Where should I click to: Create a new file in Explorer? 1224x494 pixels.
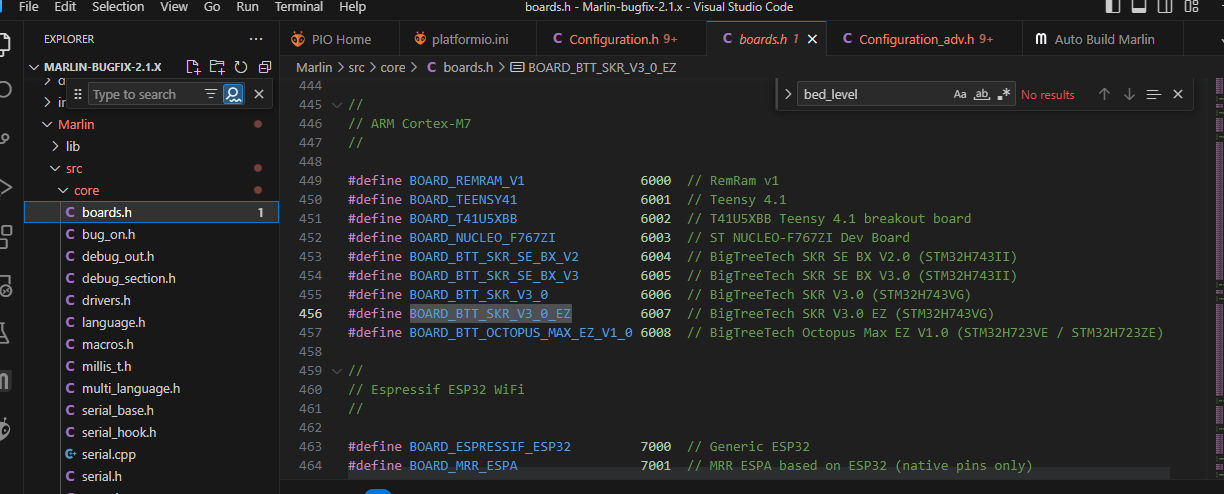pos(194,67)
